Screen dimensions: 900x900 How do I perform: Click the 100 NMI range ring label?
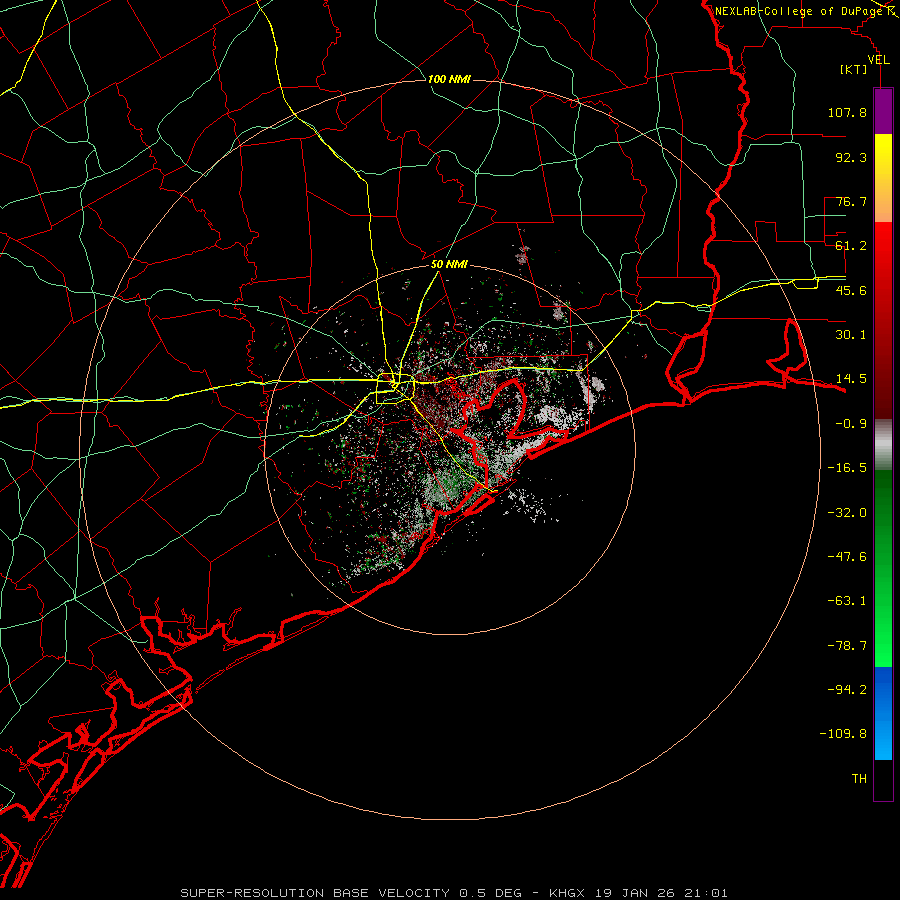tap(449, 79)
